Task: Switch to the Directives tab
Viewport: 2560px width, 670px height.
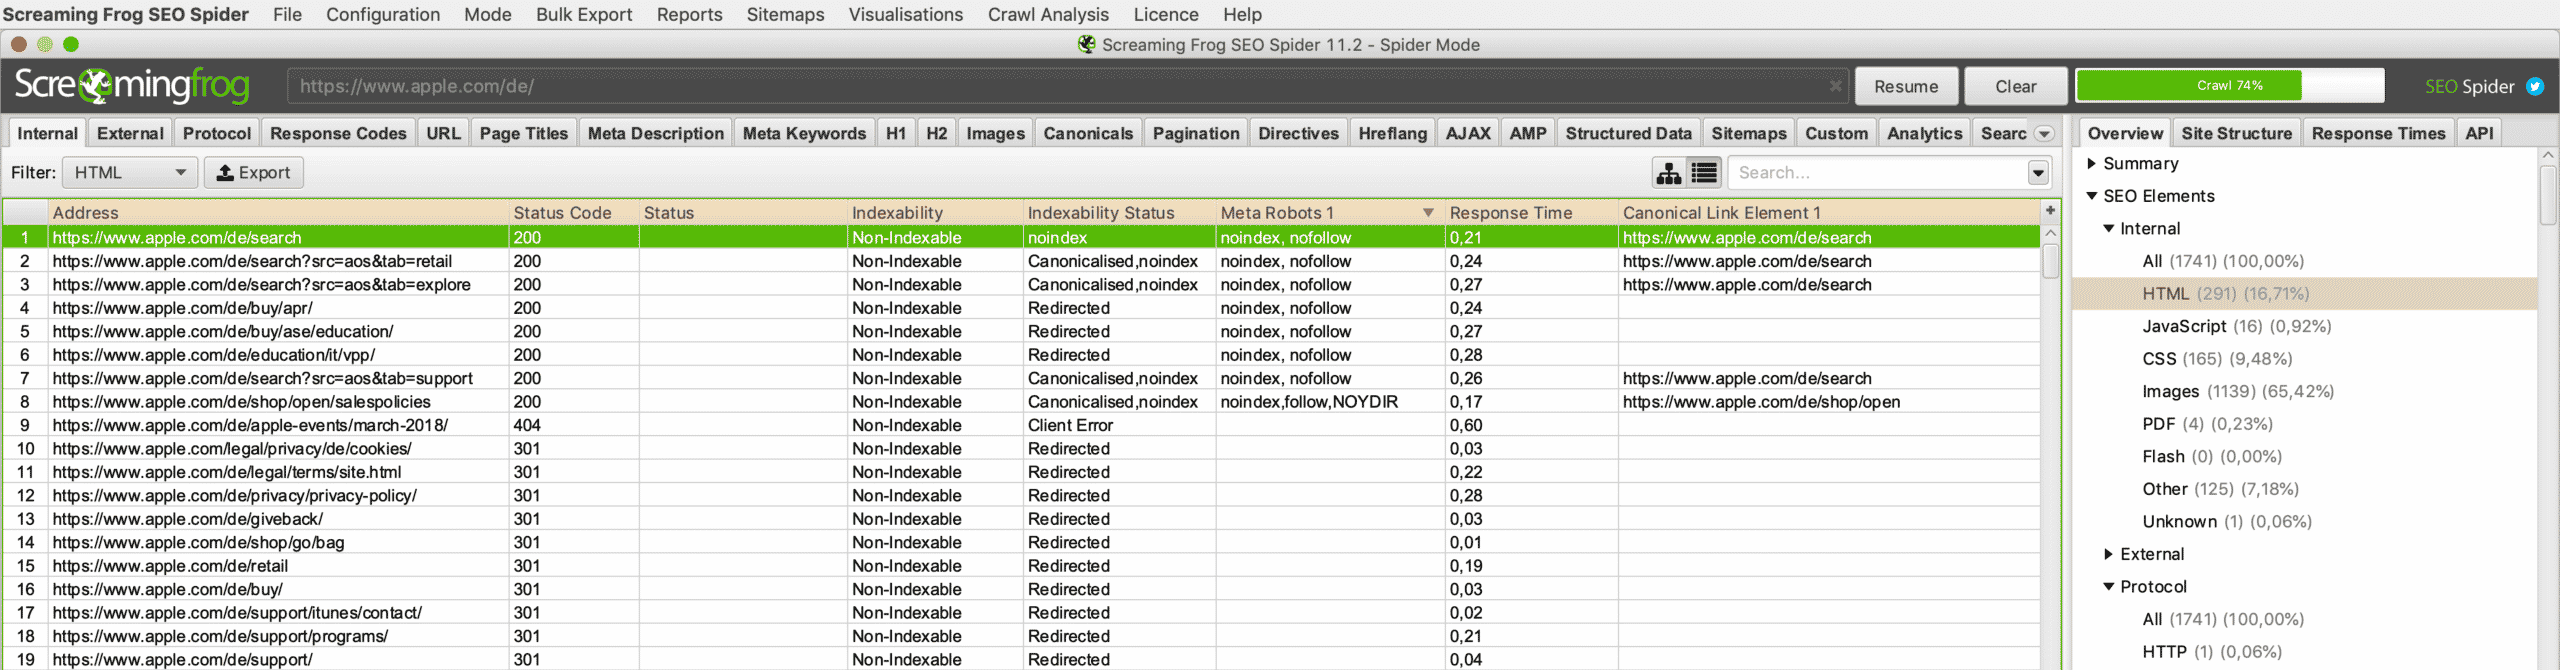Action: [1298, 134]
